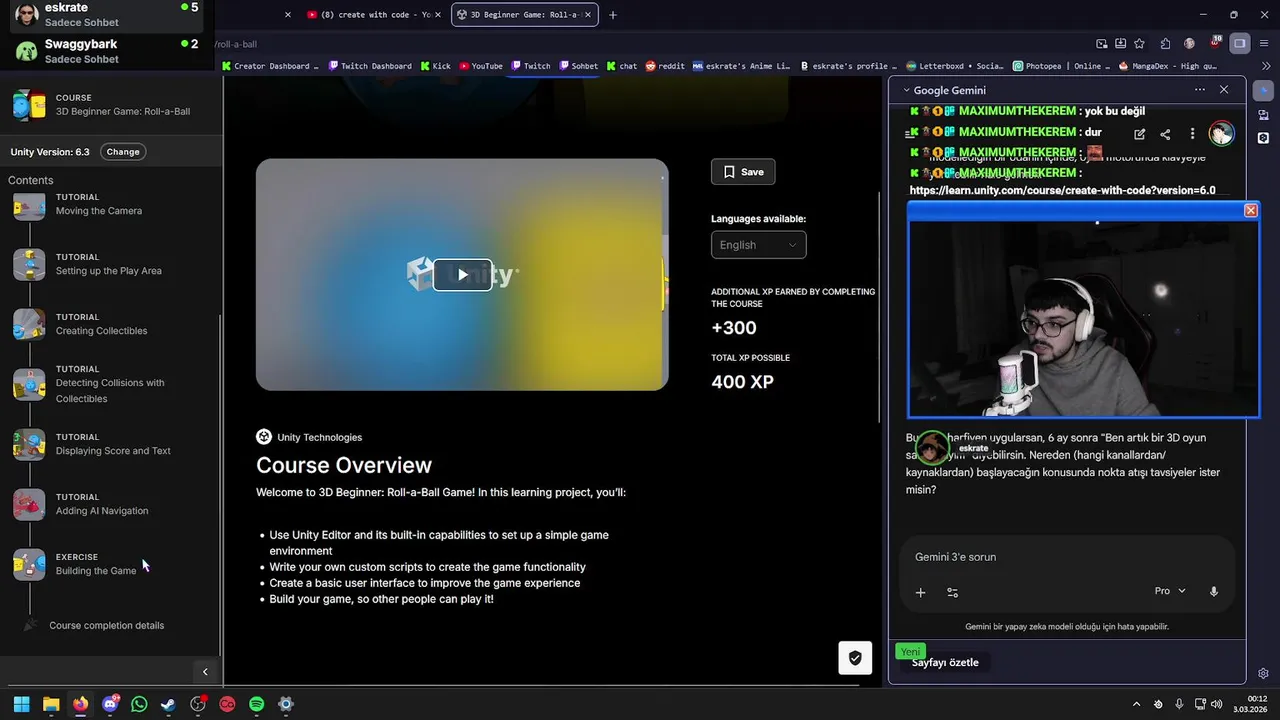Viewport: 1280px width, 720px height.
Task: Collapse the Google Gemini panel chevron
Action: [x=907, y=90]
